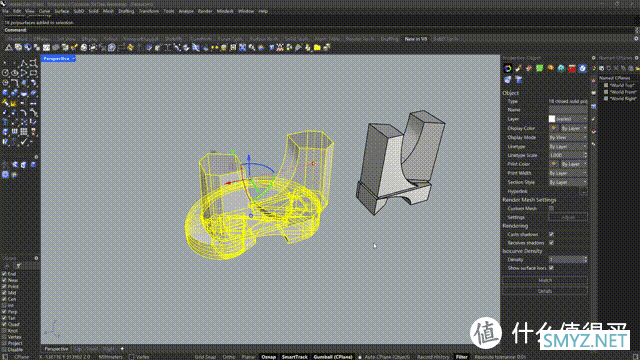The height and width of the screenshot is (360, 640).
Task: Click the Print Color swatch
Action: coord(554,164)
